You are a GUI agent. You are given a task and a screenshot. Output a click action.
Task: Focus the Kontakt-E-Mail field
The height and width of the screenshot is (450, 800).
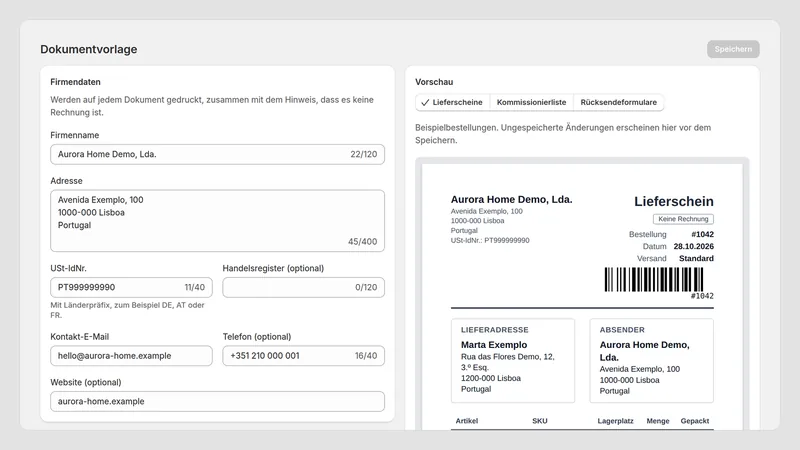[x=131, y=356]
